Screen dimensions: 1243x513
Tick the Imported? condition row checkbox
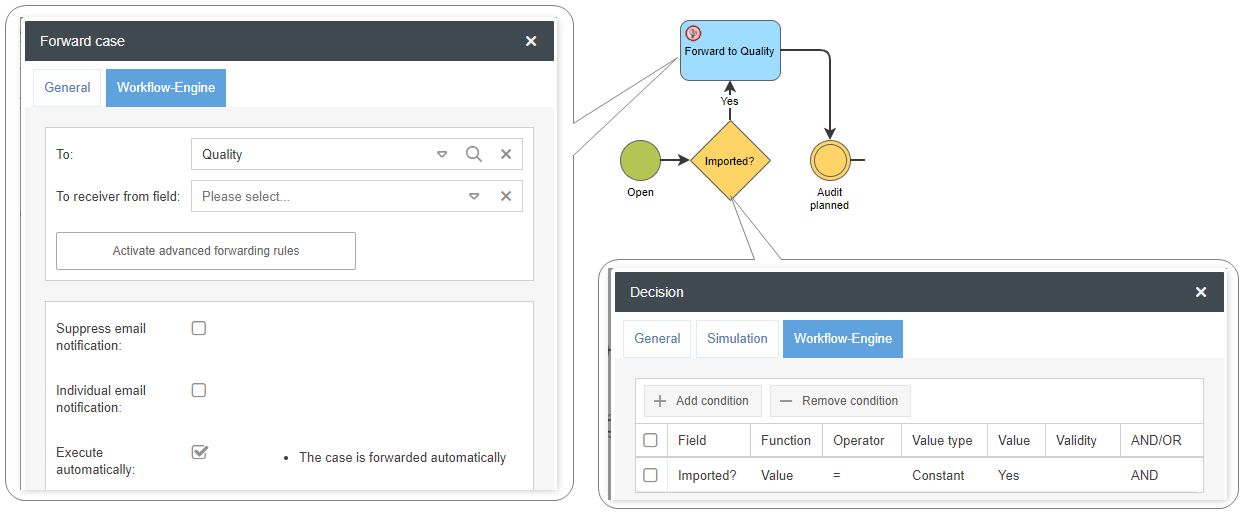(650, 475)
